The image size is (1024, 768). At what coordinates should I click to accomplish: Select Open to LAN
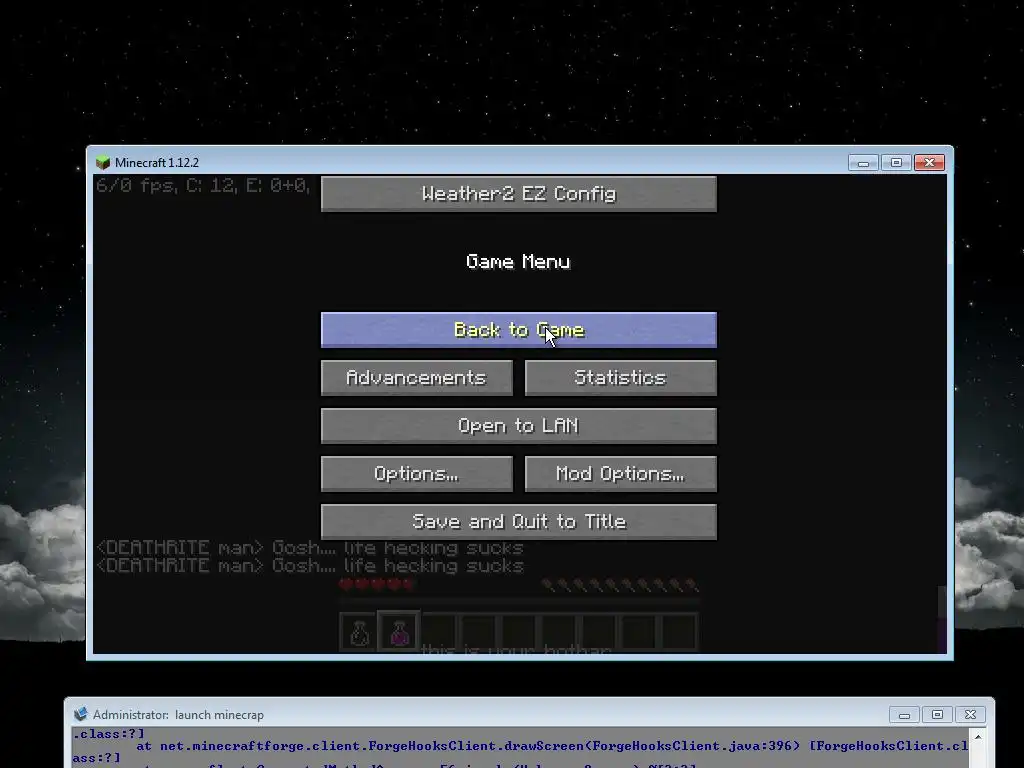click(x=519, y=426)
